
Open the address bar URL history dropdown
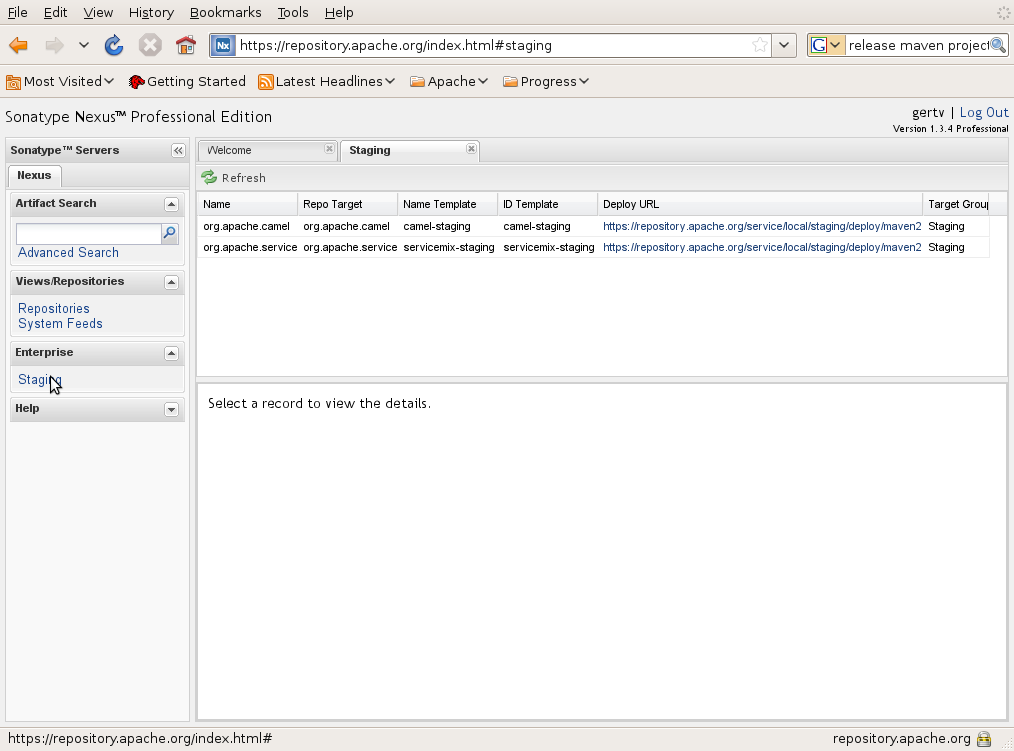(x=784, y=45)
